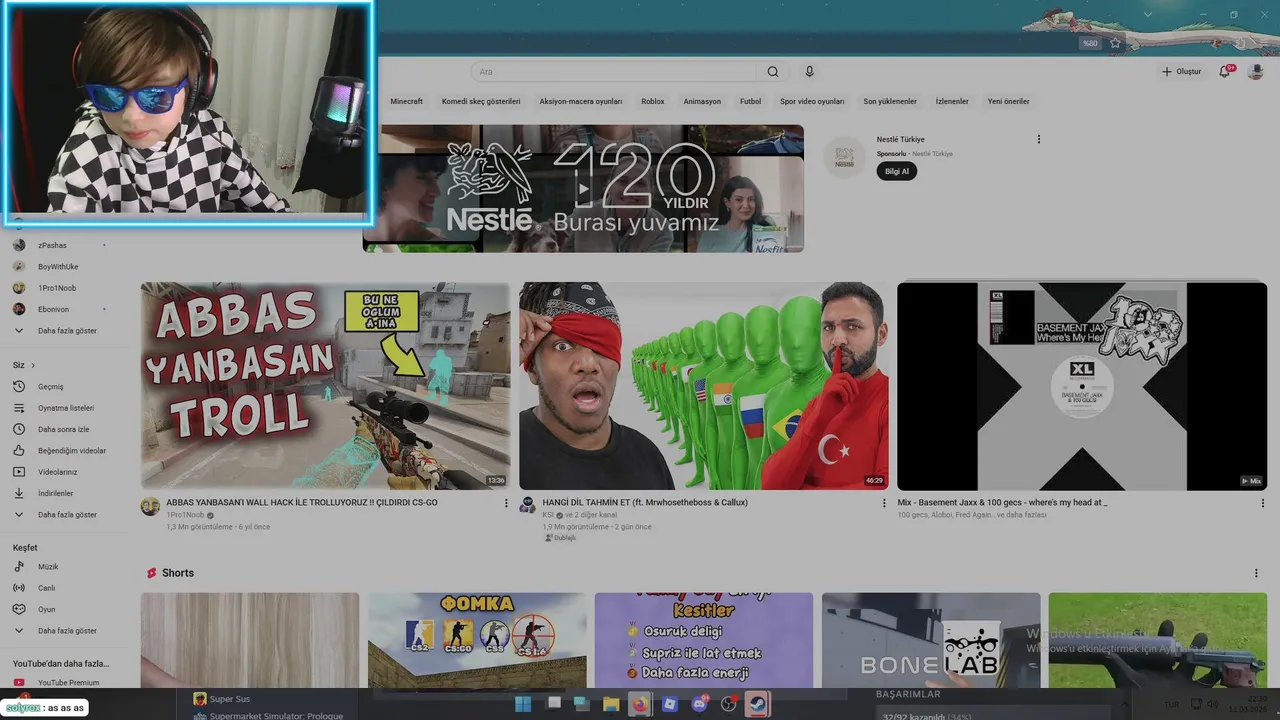Open the notifications bell
Screen dimensions: 1280x720
[1224, 72]
